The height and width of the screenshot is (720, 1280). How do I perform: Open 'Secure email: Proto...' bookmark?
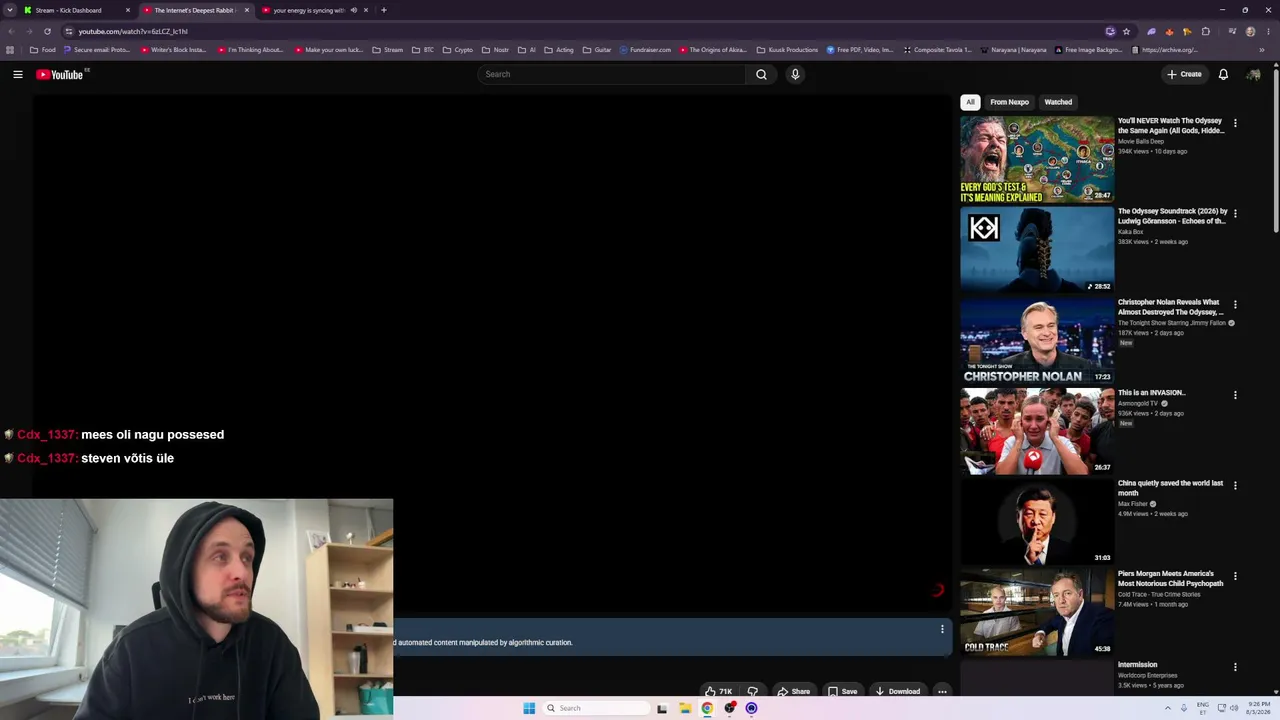click(96, 50)
